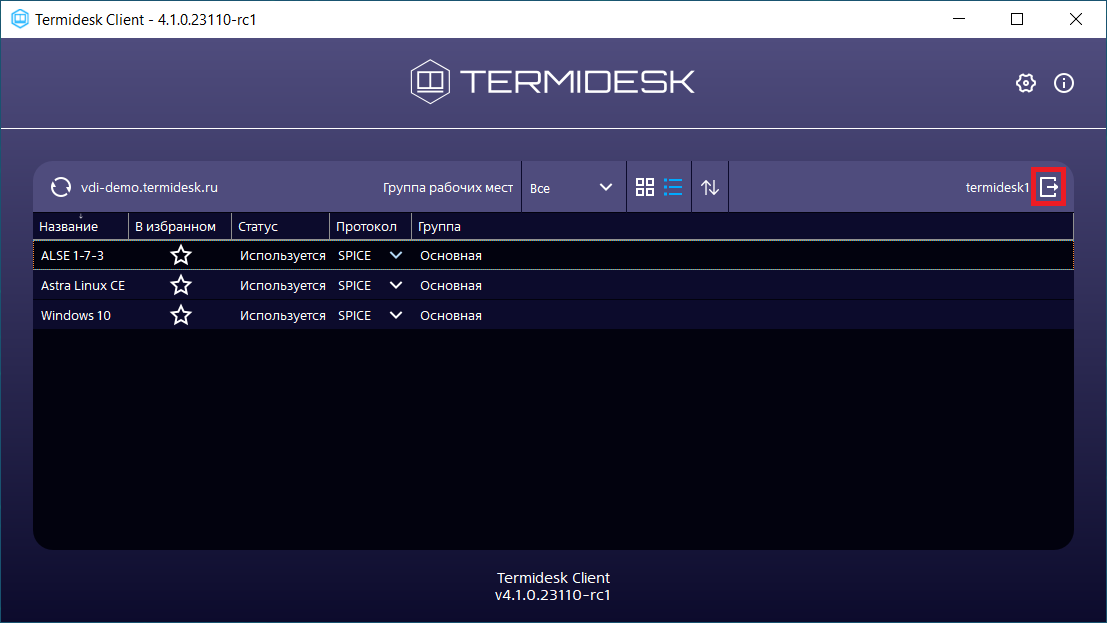Image resolution: width=1107 pixels, height=623 pixels.
Task: Click the sort order arrows icon
Action: (x=710, y=187)
